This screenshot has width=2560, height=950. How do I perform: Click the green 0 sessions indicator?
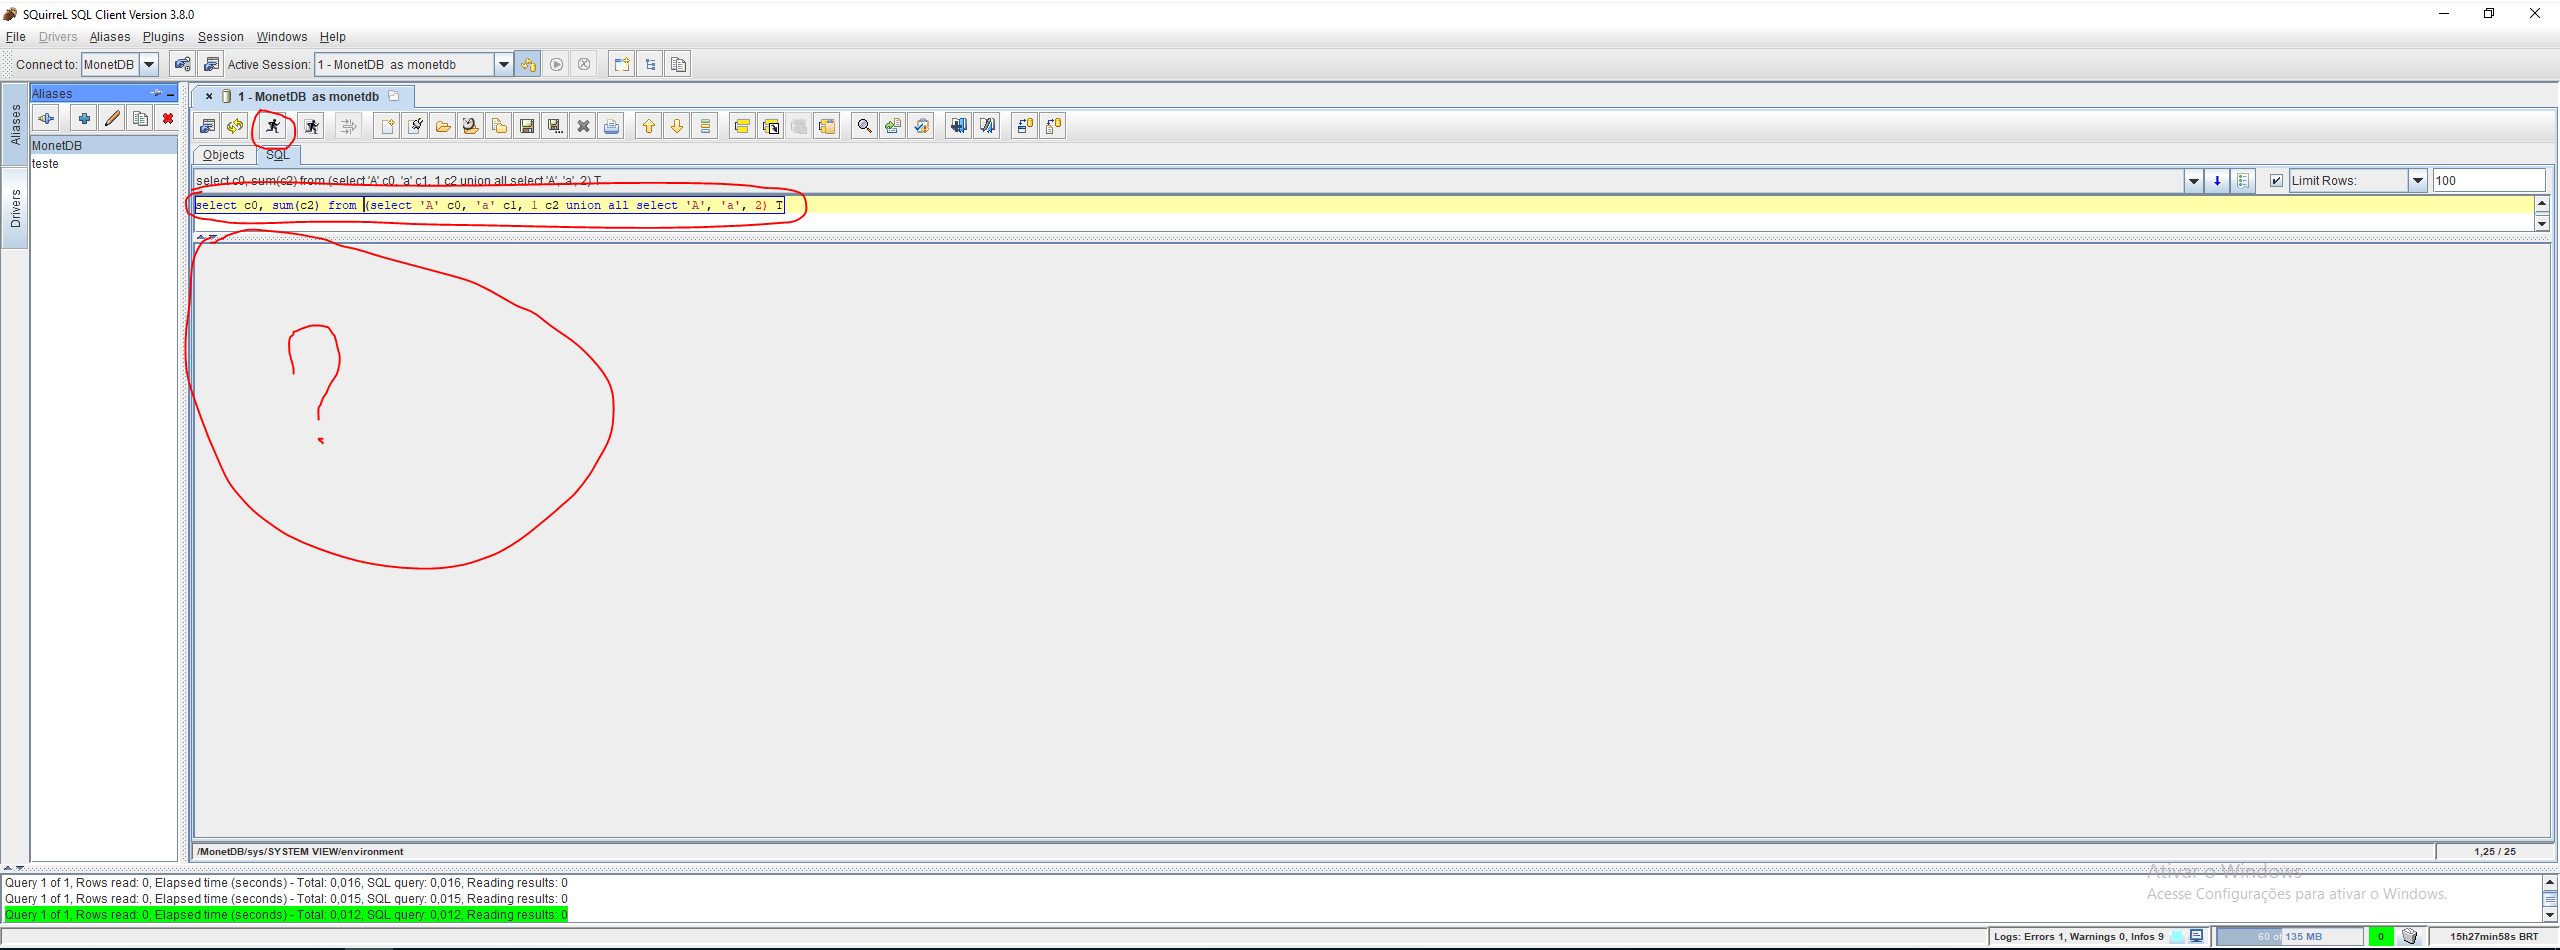click(2381, 937)
